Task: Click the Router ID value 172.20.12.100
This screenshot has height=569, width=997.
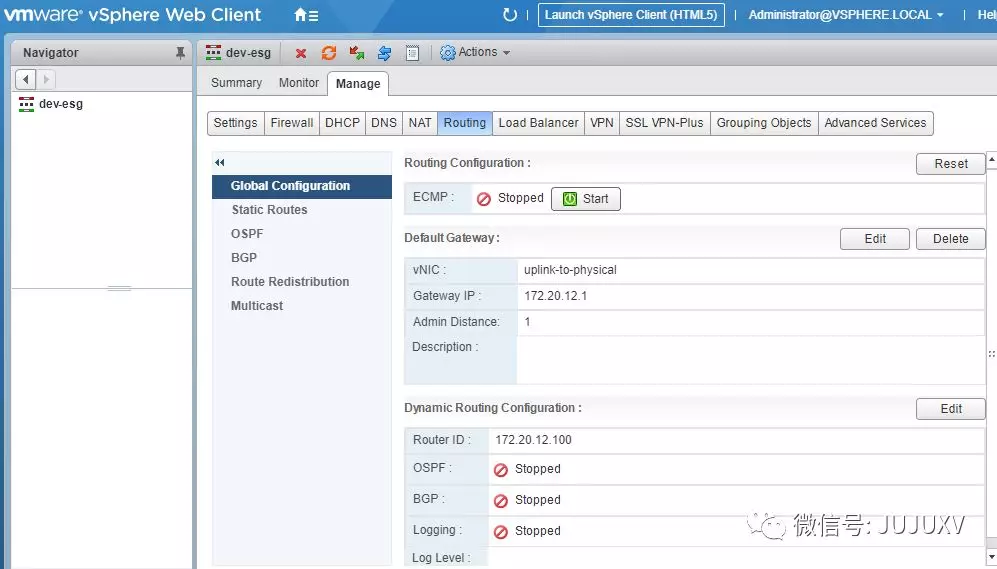Action: point(533,440)
